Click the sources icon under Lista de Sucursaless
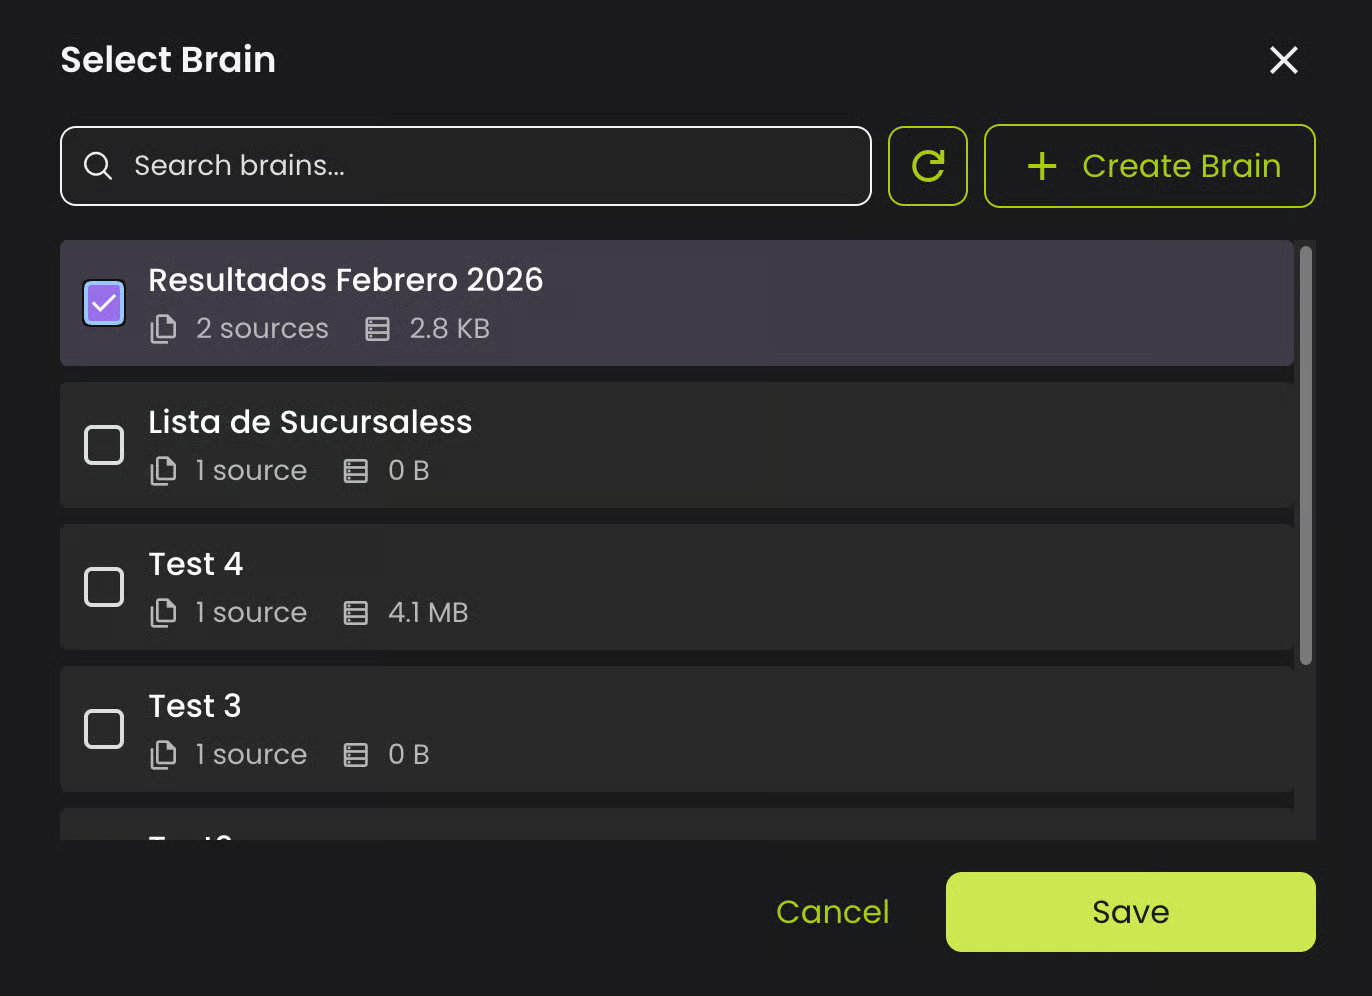This screenshot has width=1372, height=996. (x=163, y=471)
